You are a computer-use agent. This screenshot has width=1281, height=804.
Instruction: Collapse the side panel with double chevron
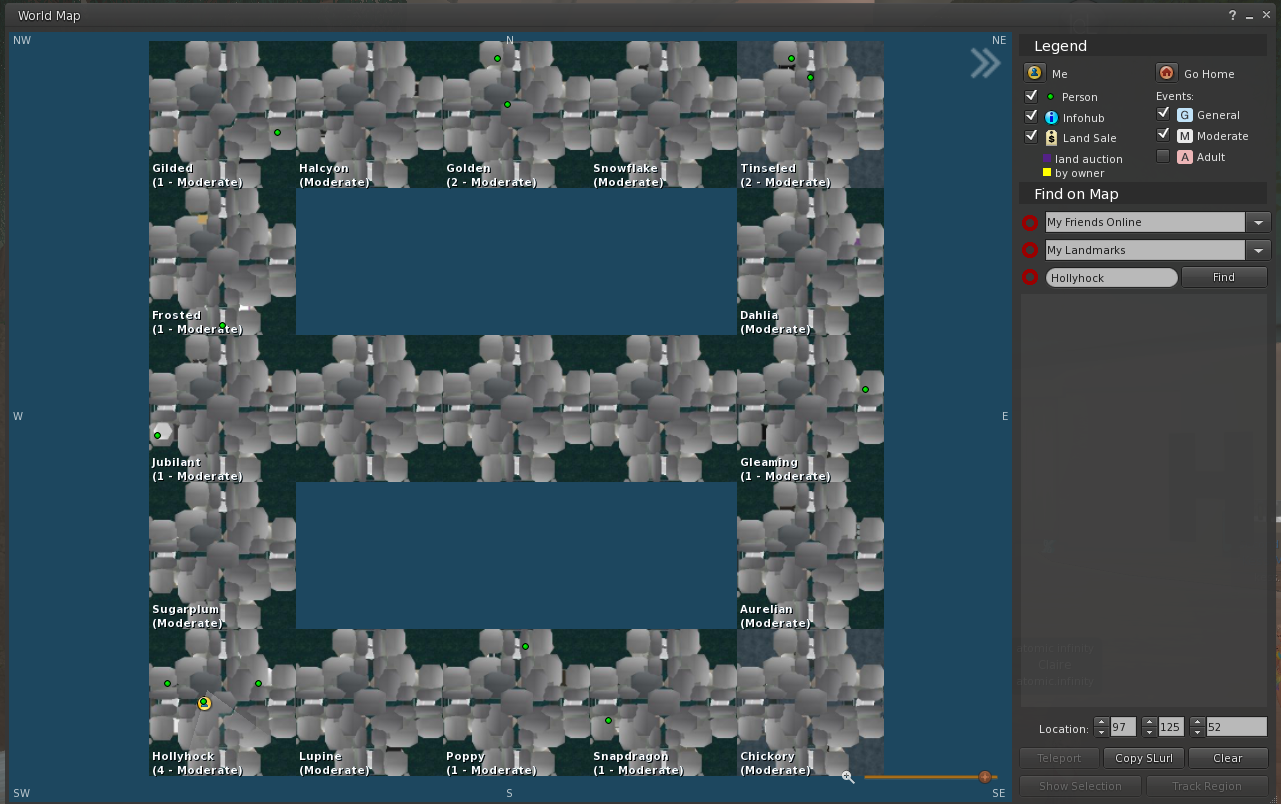tap(985, 63)
